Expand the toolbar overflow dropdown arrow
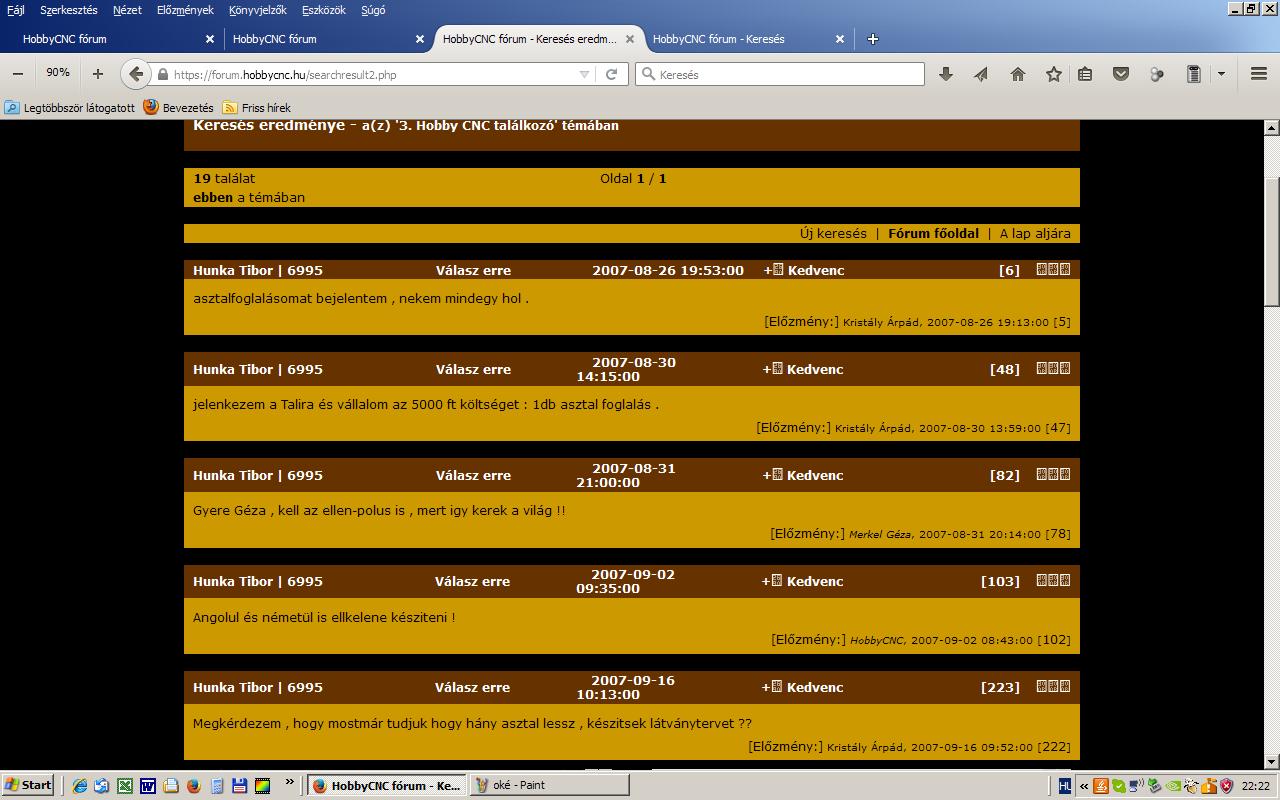 tap(1221, 74)
